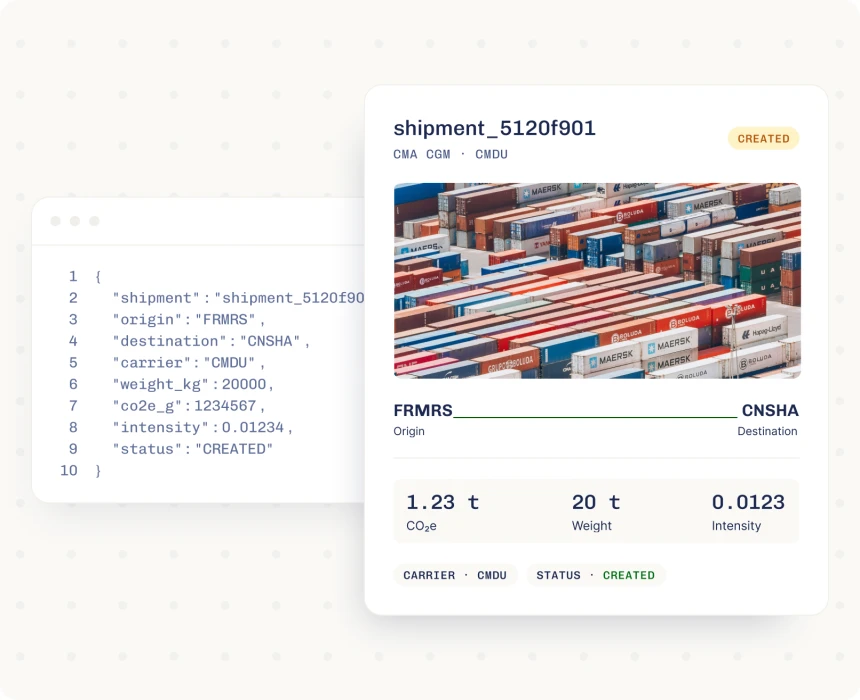Click the "destination":"CNSHA" code line
Image resolution: width=860 pixels, height=700 pixels.
tap(211, 341)
